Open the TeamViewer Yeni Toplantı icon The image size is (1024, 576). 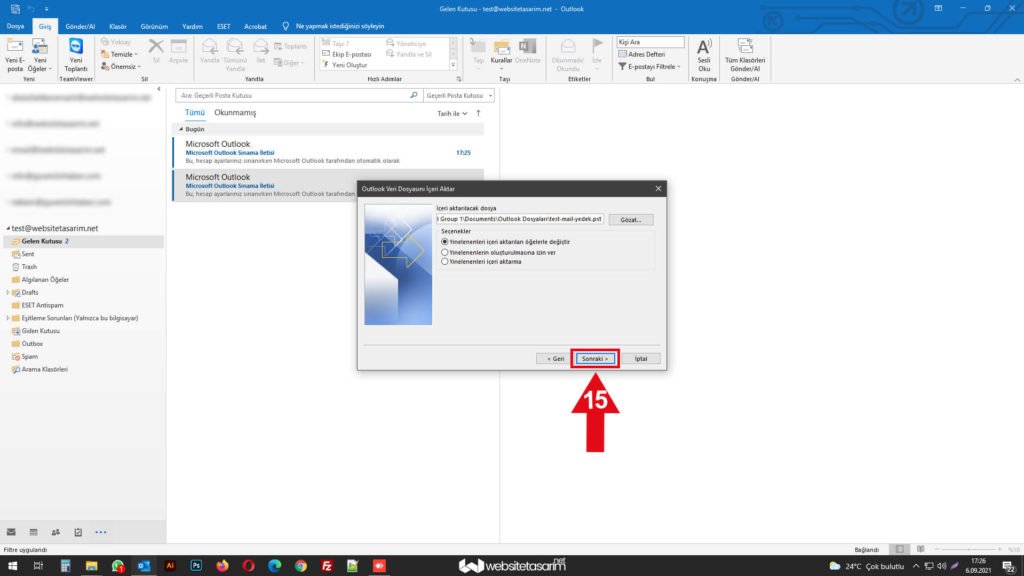click(76, 52)
